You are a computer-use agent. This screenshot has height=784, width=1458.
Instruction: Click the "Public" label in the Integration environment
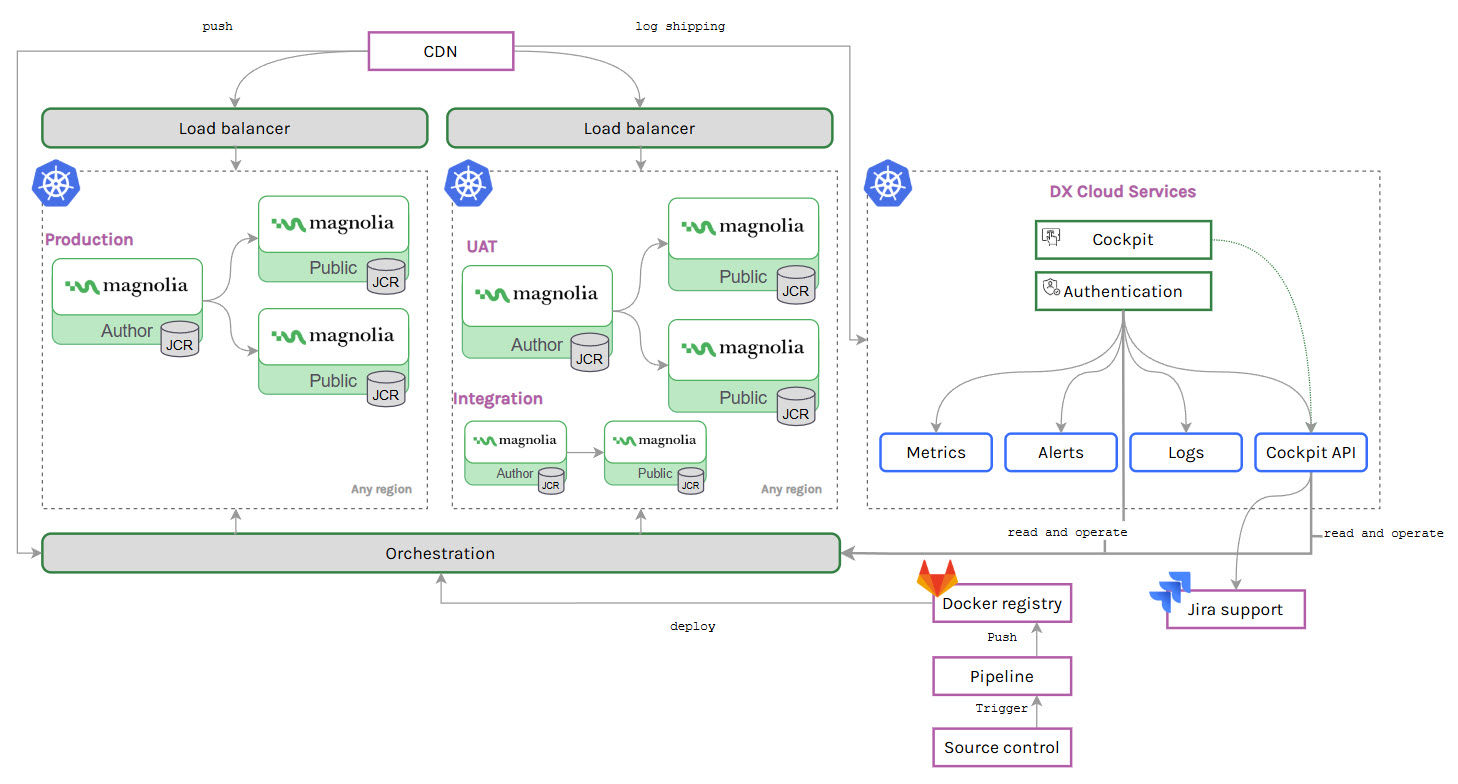click(655, 473)
